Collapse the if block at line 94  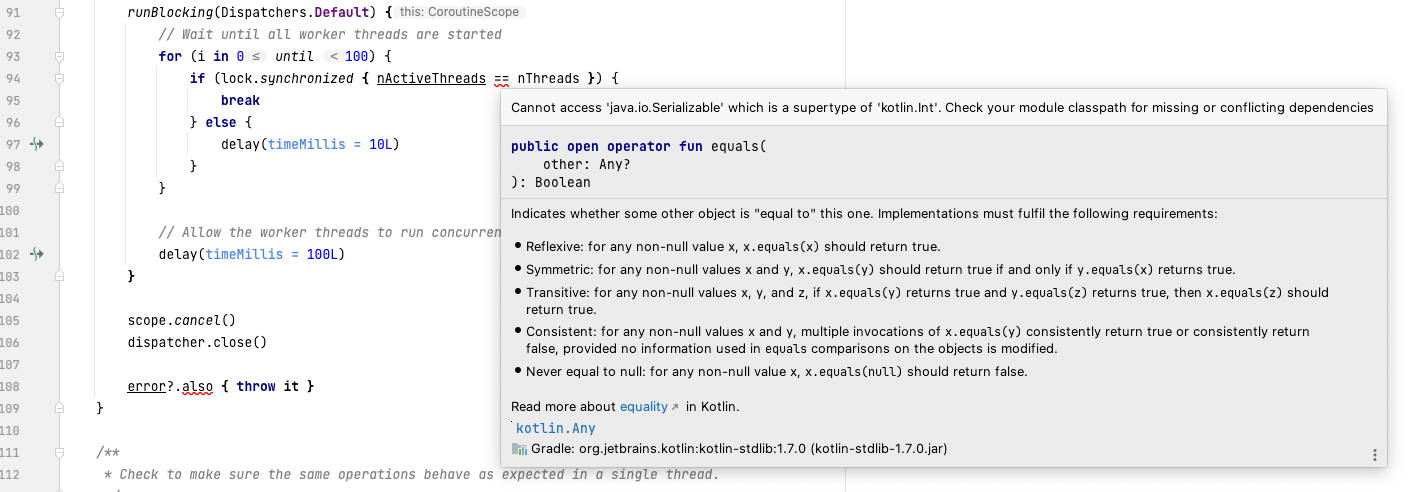(x=59, y=79)
